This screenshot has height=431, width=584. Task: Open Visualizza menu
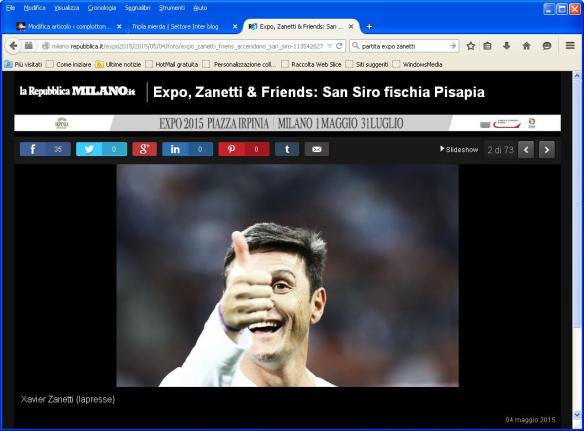tap(66, 8)
